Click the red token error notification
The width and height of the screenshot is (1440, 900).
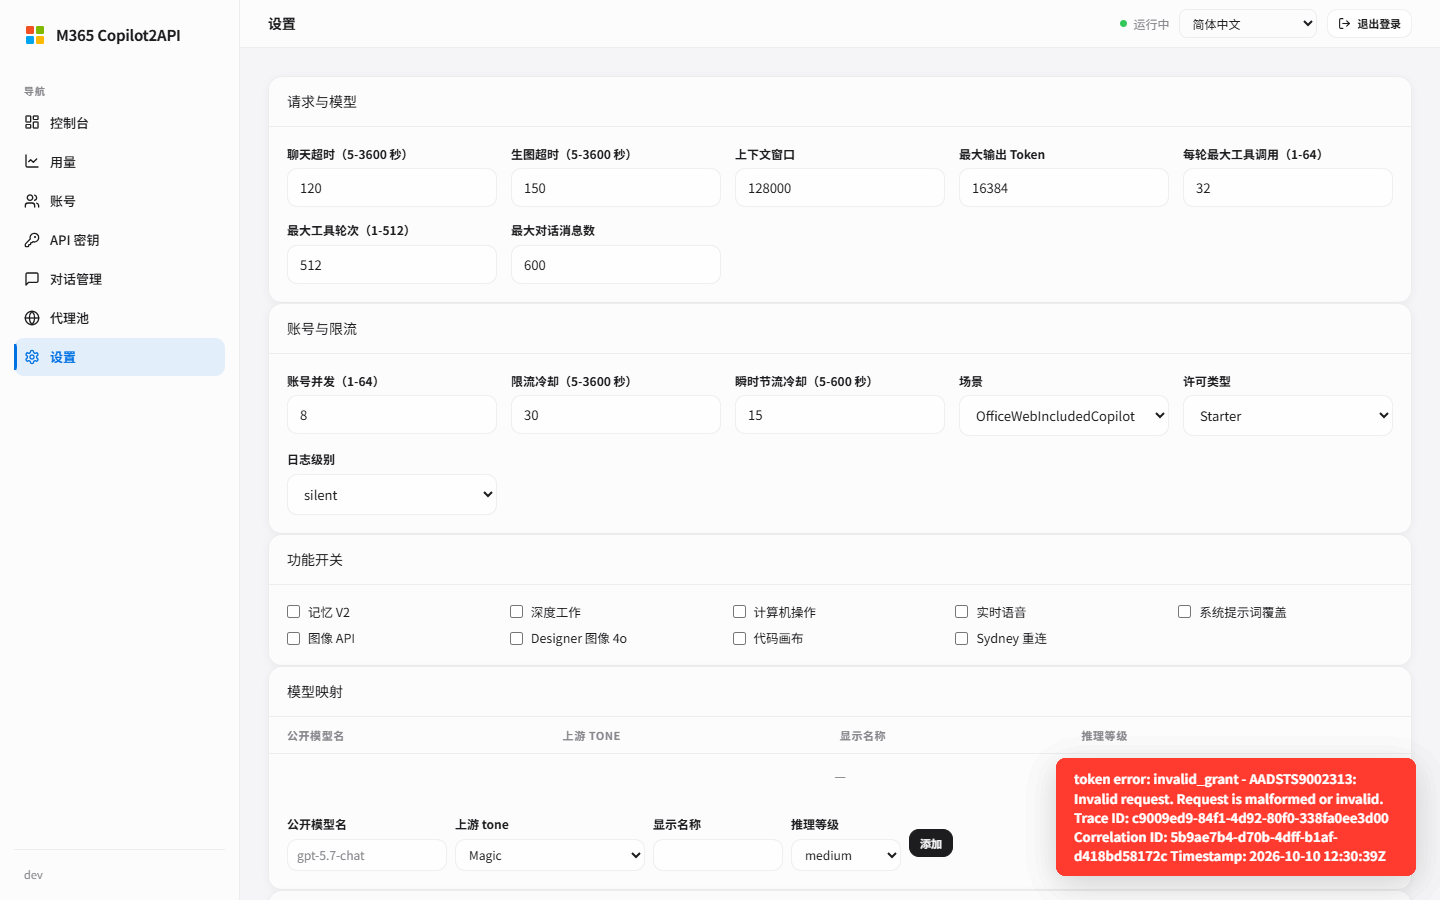(1236, 817)
